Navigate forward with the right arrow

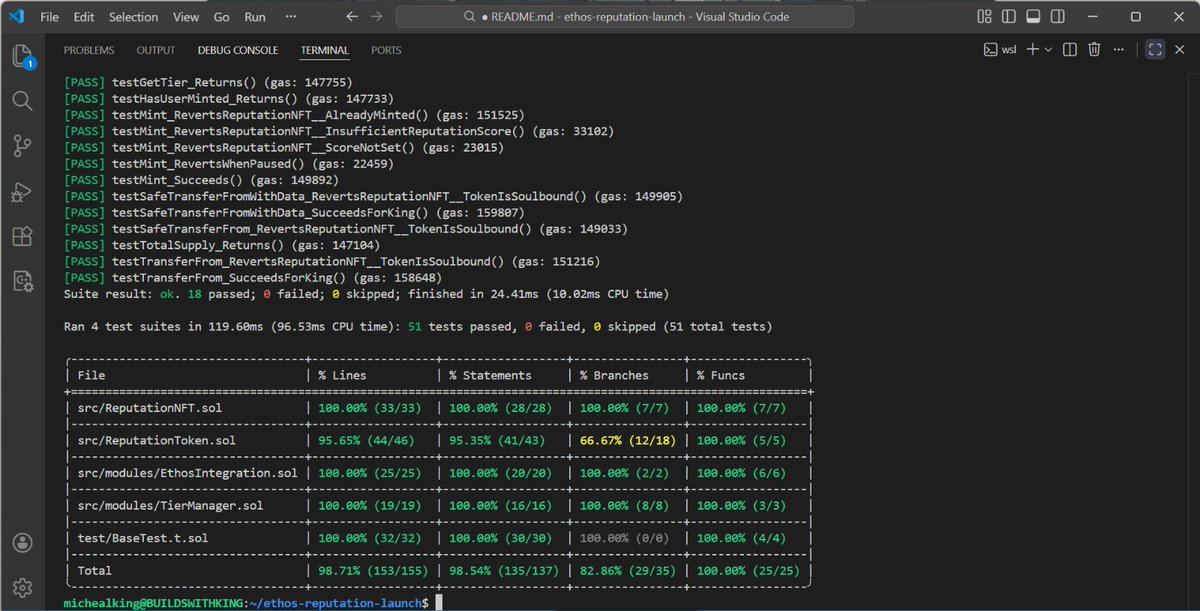(x=376, y=17)
